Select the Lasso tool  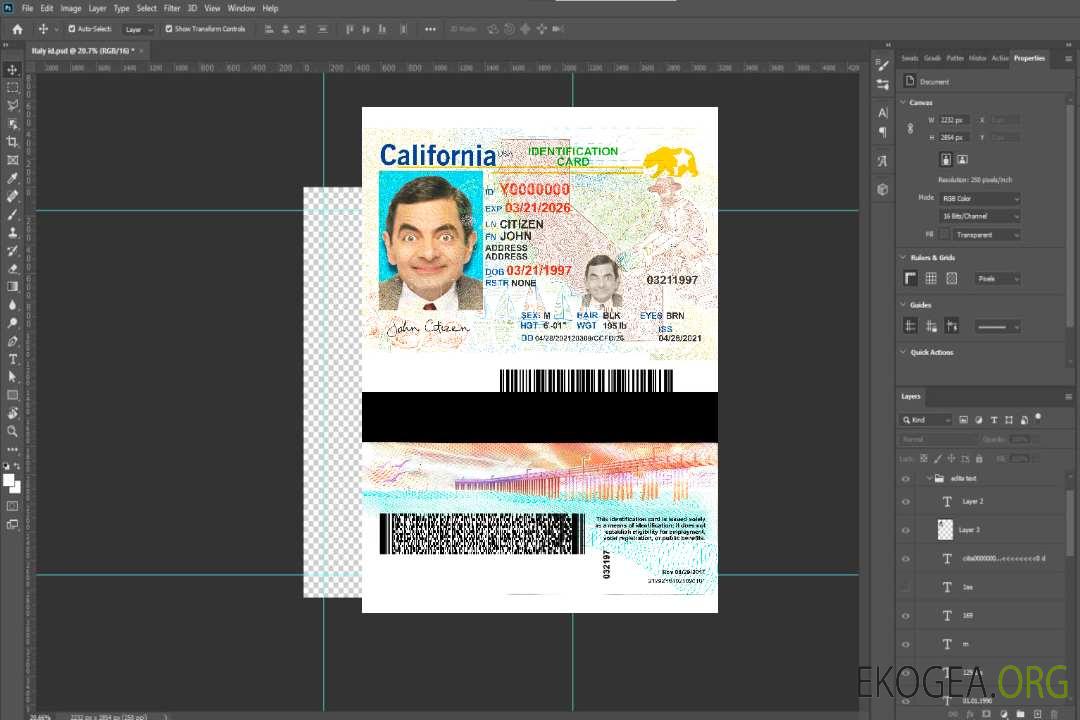(12, 105)
